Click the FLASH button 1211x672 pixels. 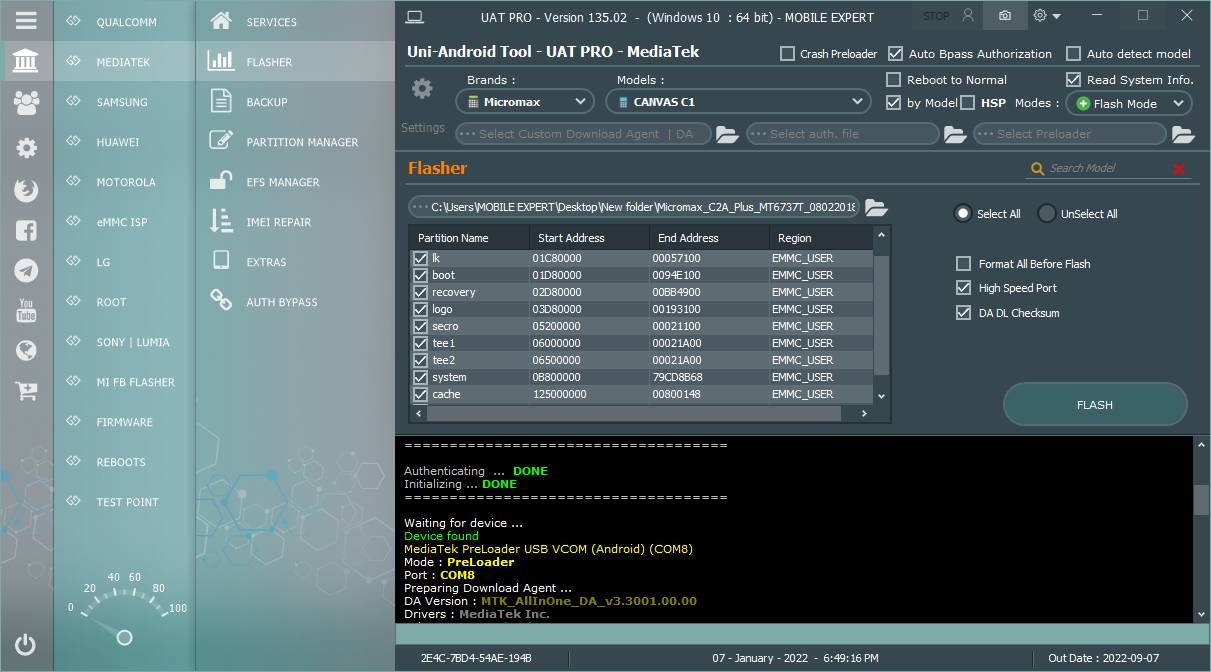click(1095, 405)
